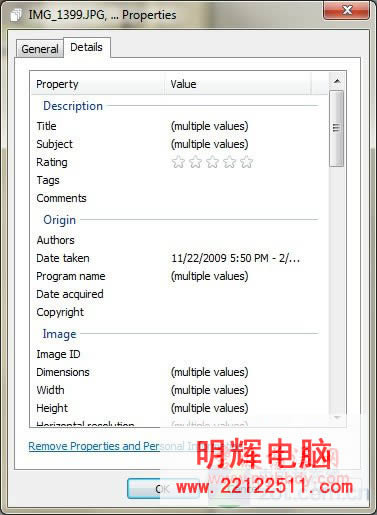Set rating to one star

pos(178,162)
